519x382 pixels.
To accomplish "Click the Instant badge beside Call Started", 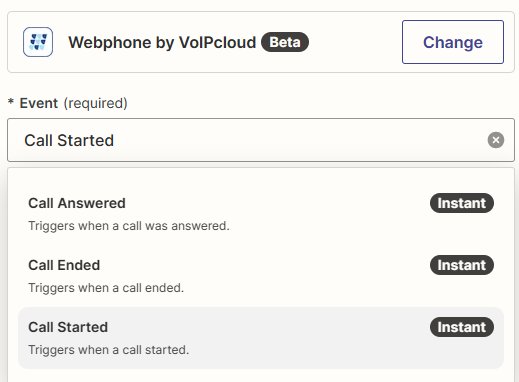I will (x=462, y=327).
